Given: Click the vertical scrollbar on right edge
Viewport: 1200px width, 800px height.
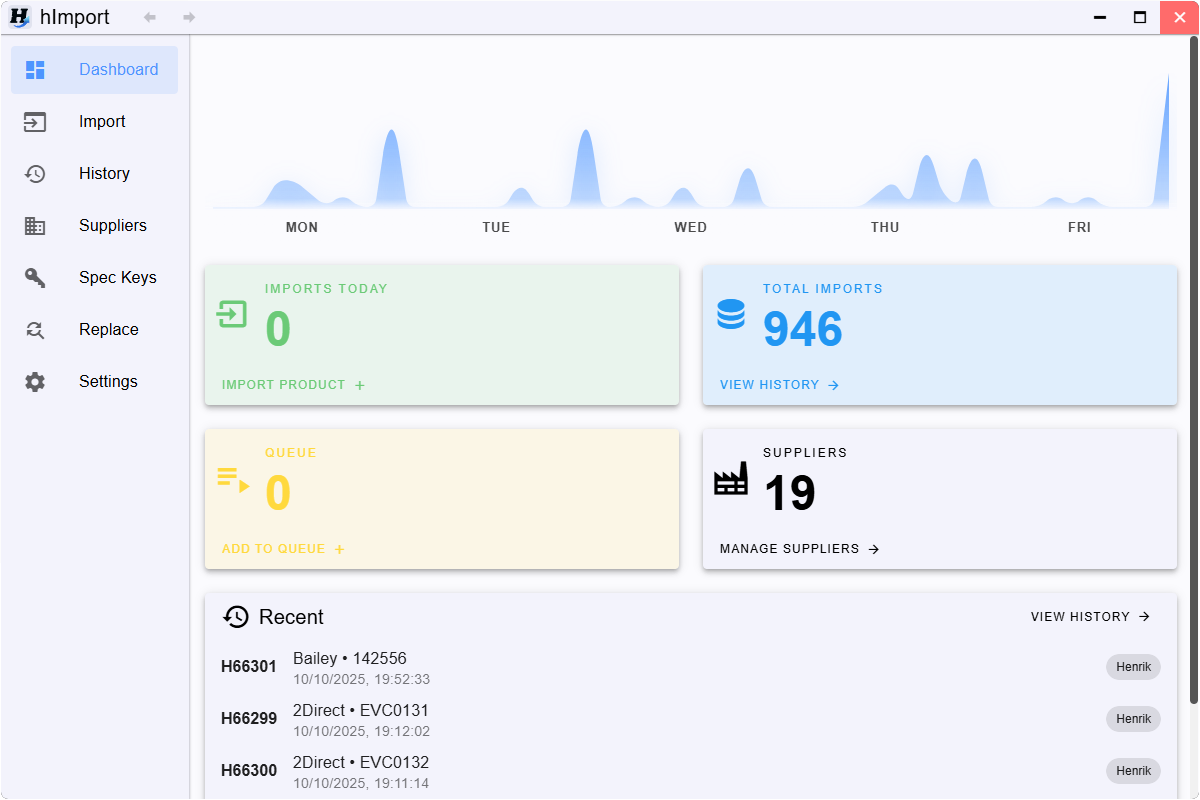Looking at the screenshot, I should [x=1193, y=370].
